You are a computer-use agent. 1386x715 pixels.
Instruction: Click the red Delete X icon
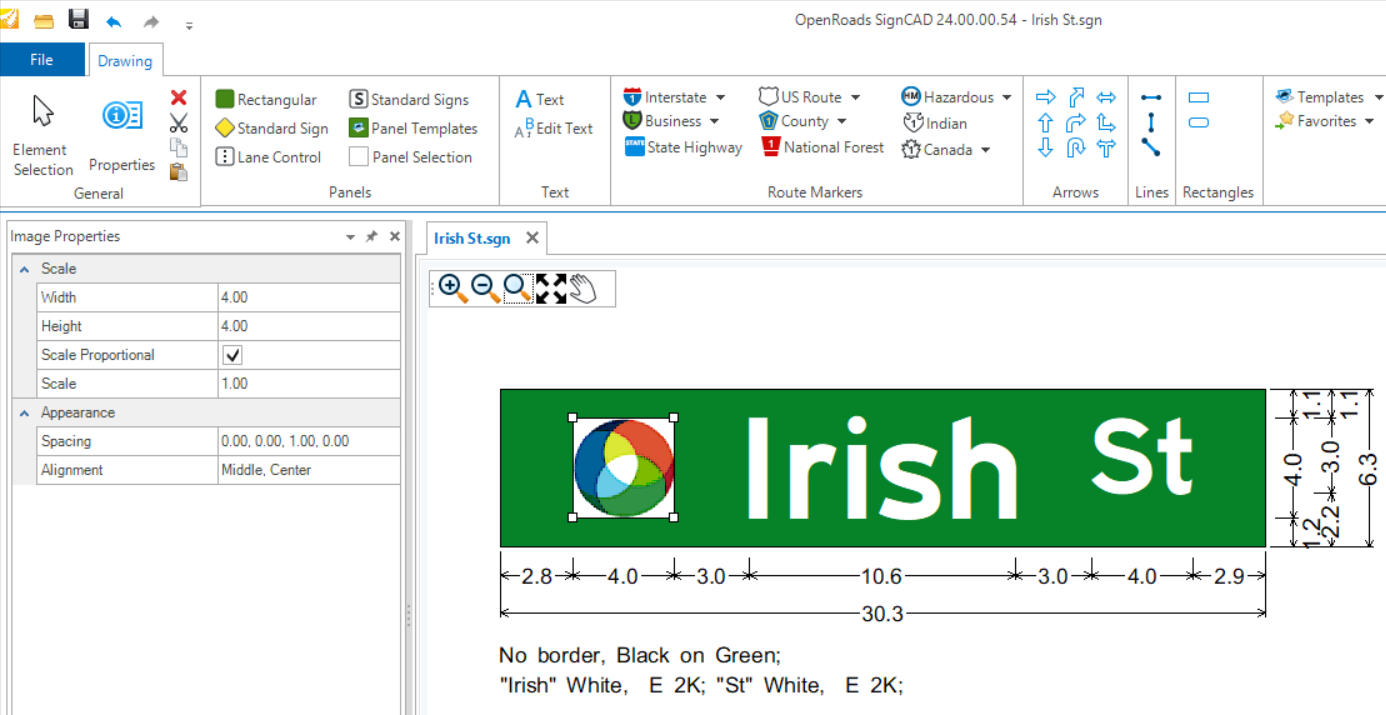pos(179,97)
